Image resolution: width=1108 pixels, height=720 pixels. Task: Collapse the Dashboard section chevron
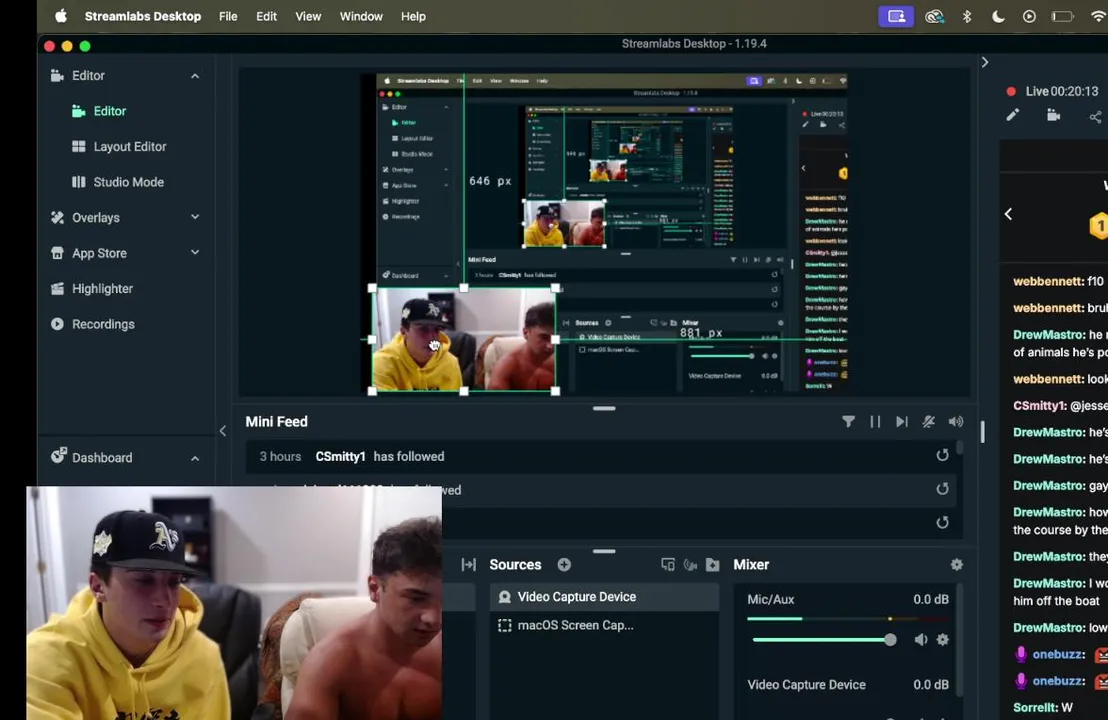click(195, 458)
